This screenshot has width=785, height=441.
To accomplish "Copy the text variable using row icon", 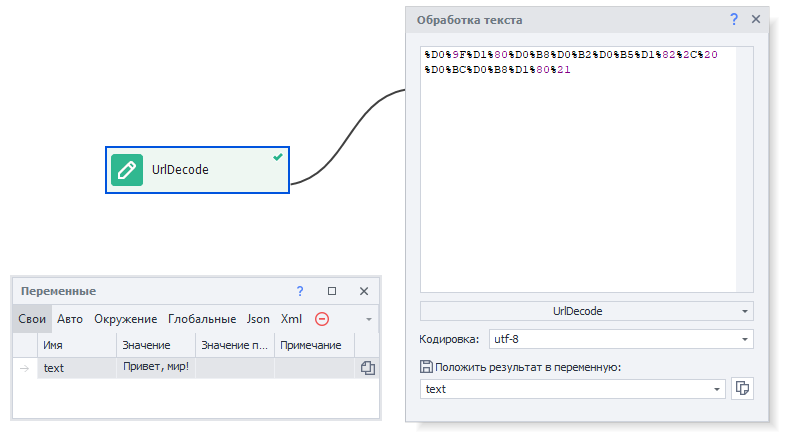I will click(367, 368).
